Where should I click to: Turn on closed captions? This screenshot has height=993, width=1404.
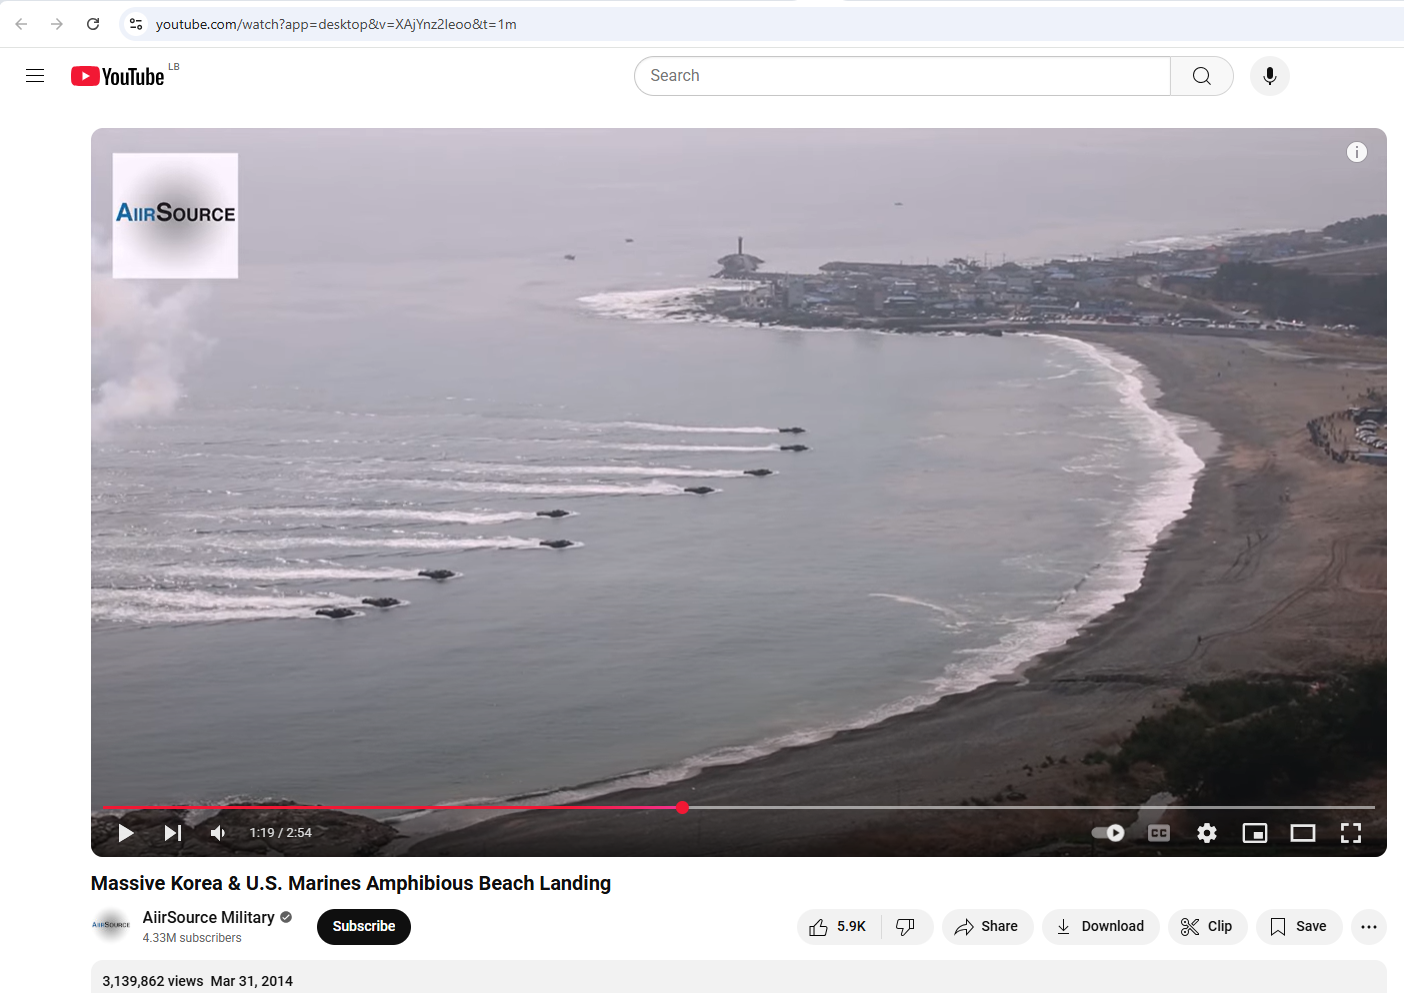(x=1159, y=833)
